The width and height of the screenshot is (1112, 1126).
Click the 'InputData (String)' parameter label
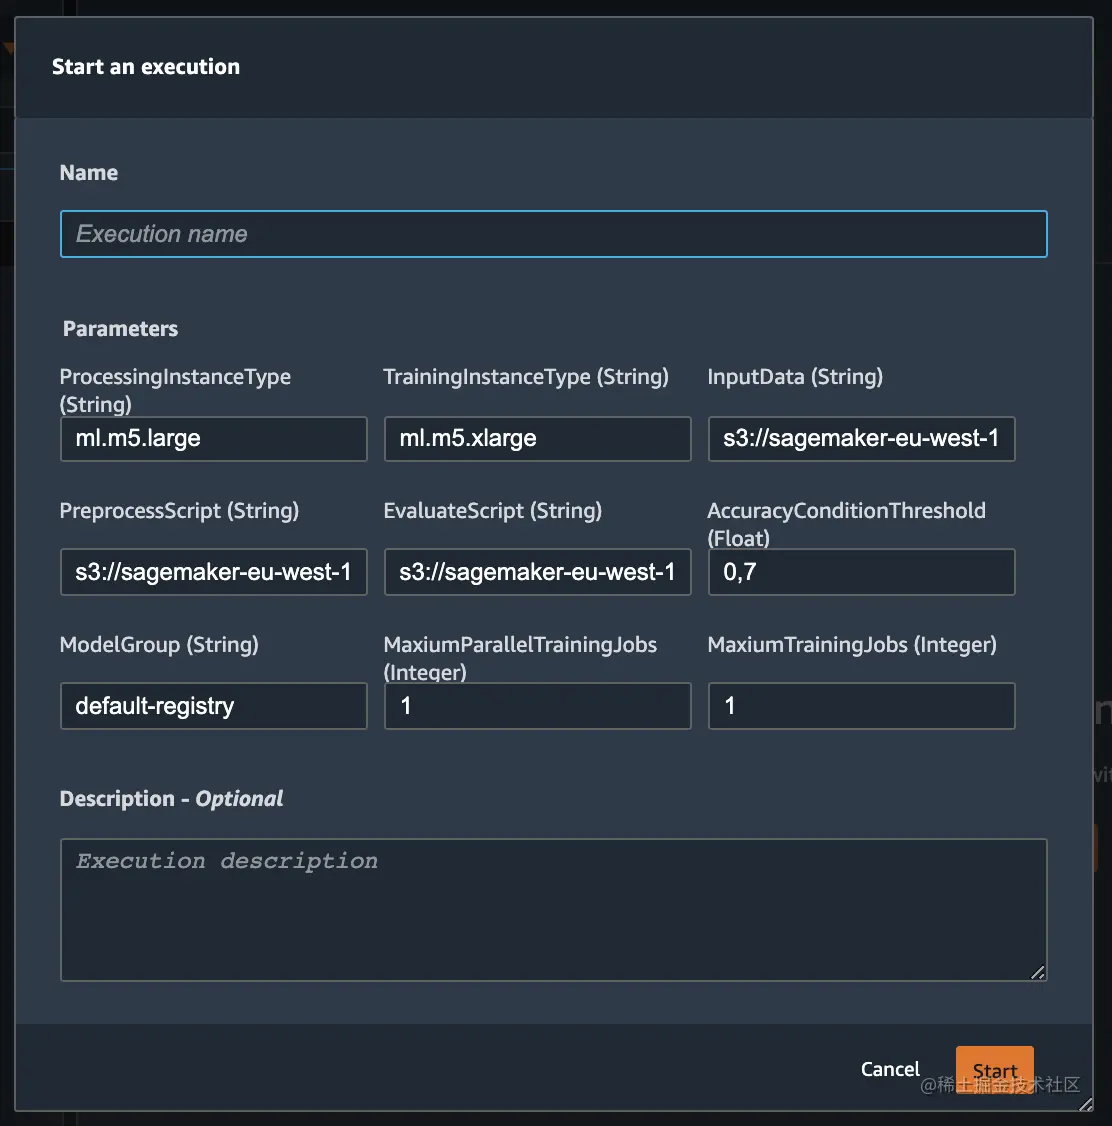point(795,377)
